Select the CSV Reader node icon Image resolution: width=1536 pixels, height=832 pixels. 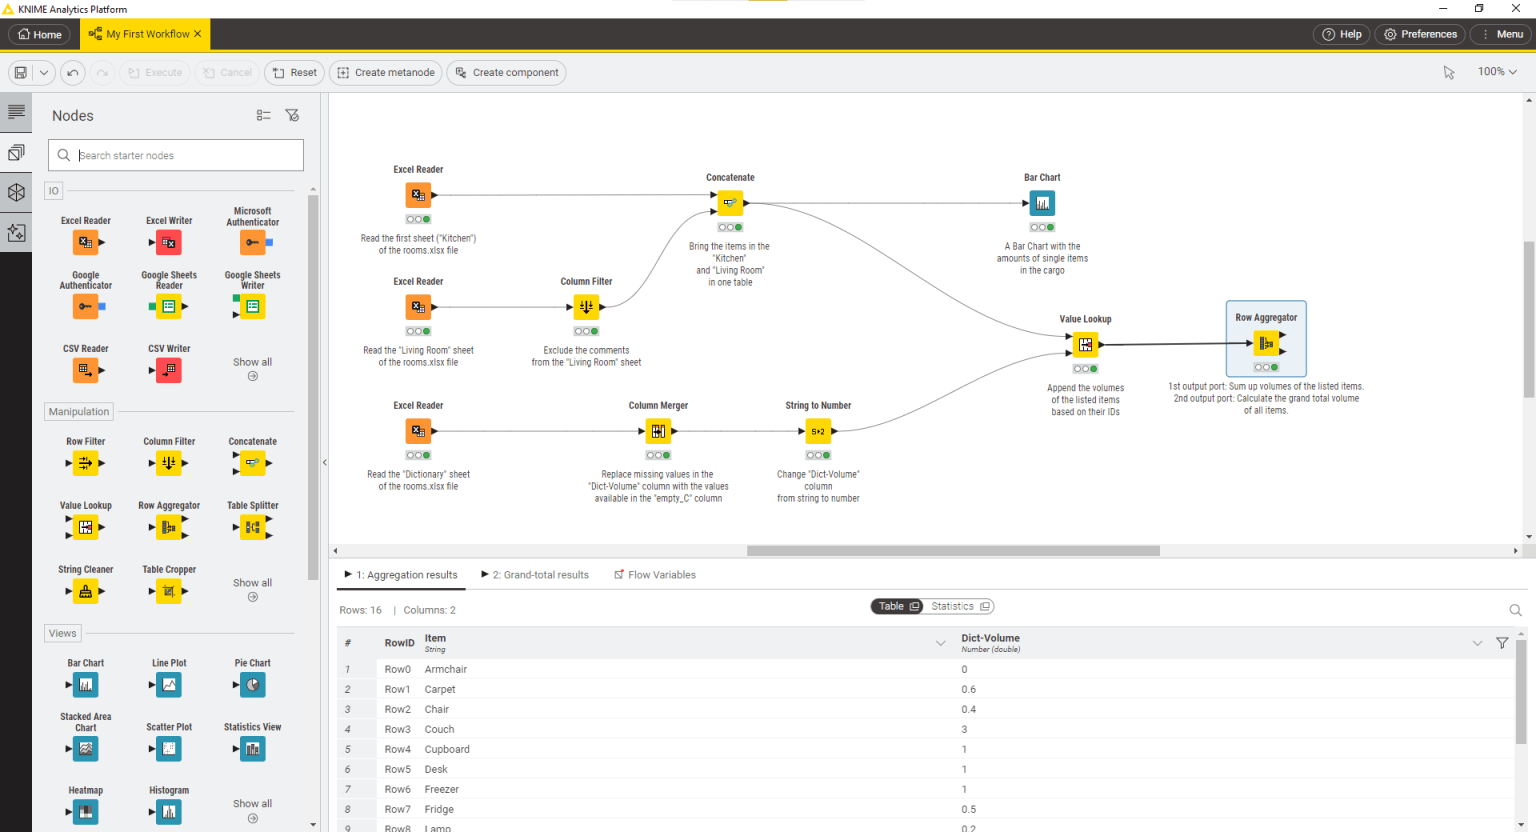point(85,370)
